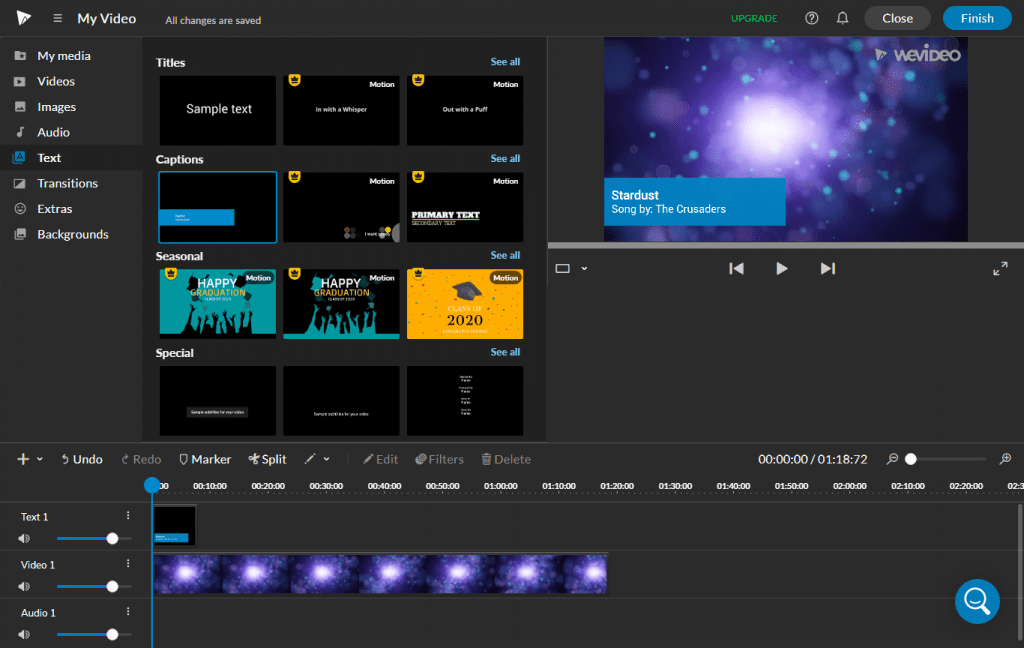Mute the Audio 1 track
This screenshot has height=648, width=1024.
click(x=23, y=634)
